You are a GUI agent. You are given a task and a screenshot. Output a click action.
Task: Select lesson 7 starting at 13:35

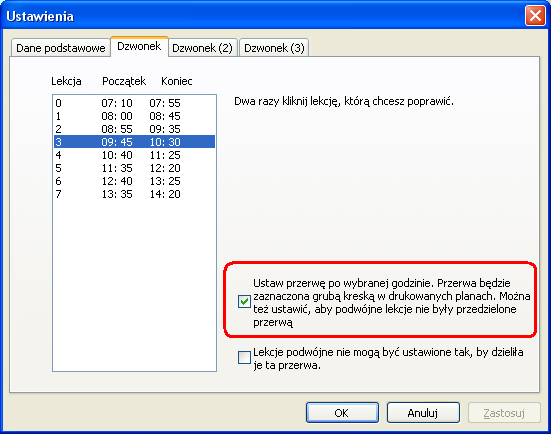[x=134, y=194]
